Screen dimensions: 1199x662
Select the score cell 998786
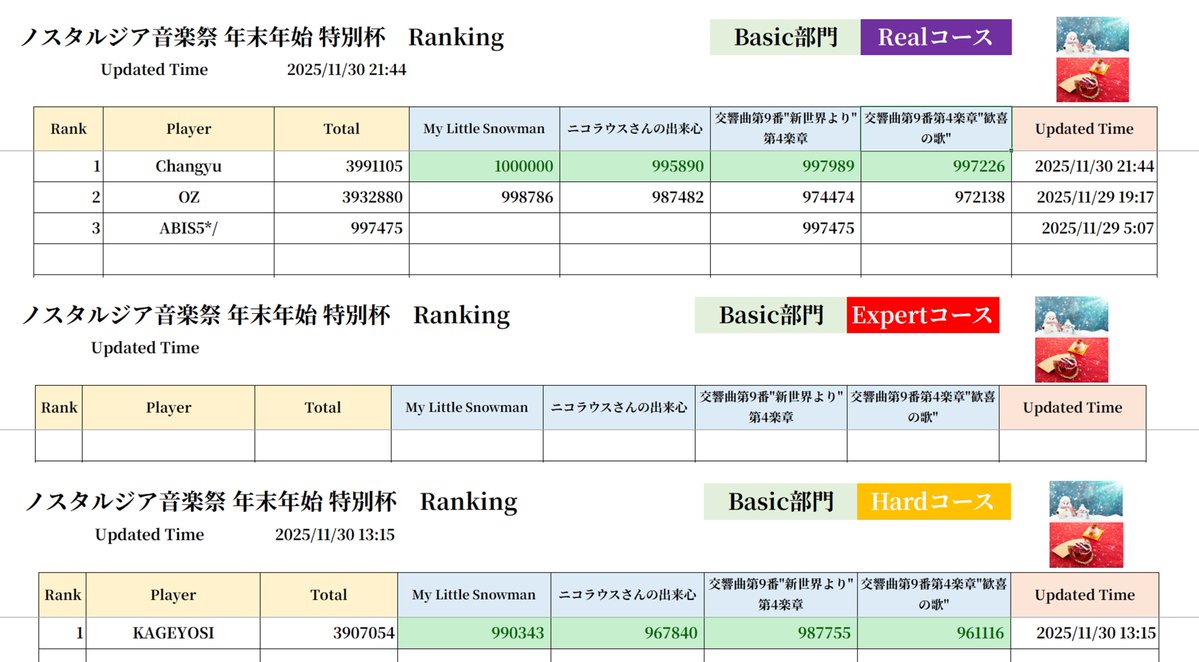pos(484,197)
